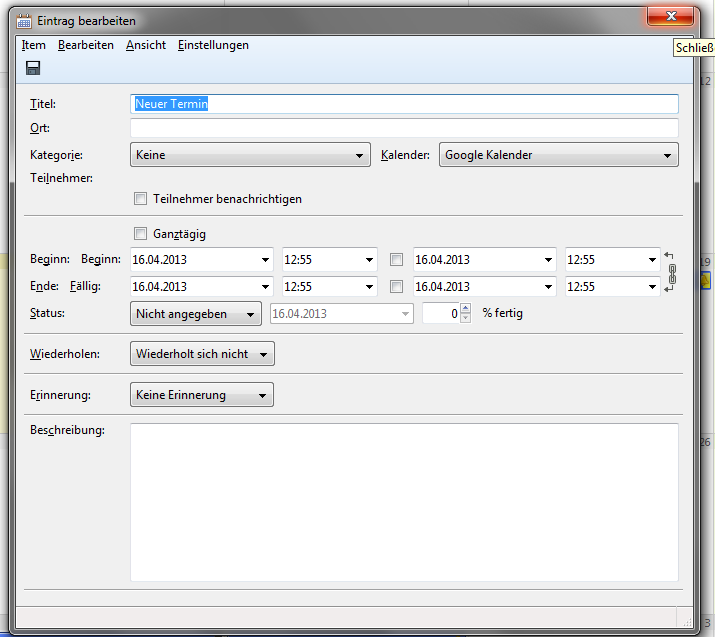Decrease the % fertig value with down arrow
The height and width of the screenshot is (637, 715).
click(x=465, y=318)
